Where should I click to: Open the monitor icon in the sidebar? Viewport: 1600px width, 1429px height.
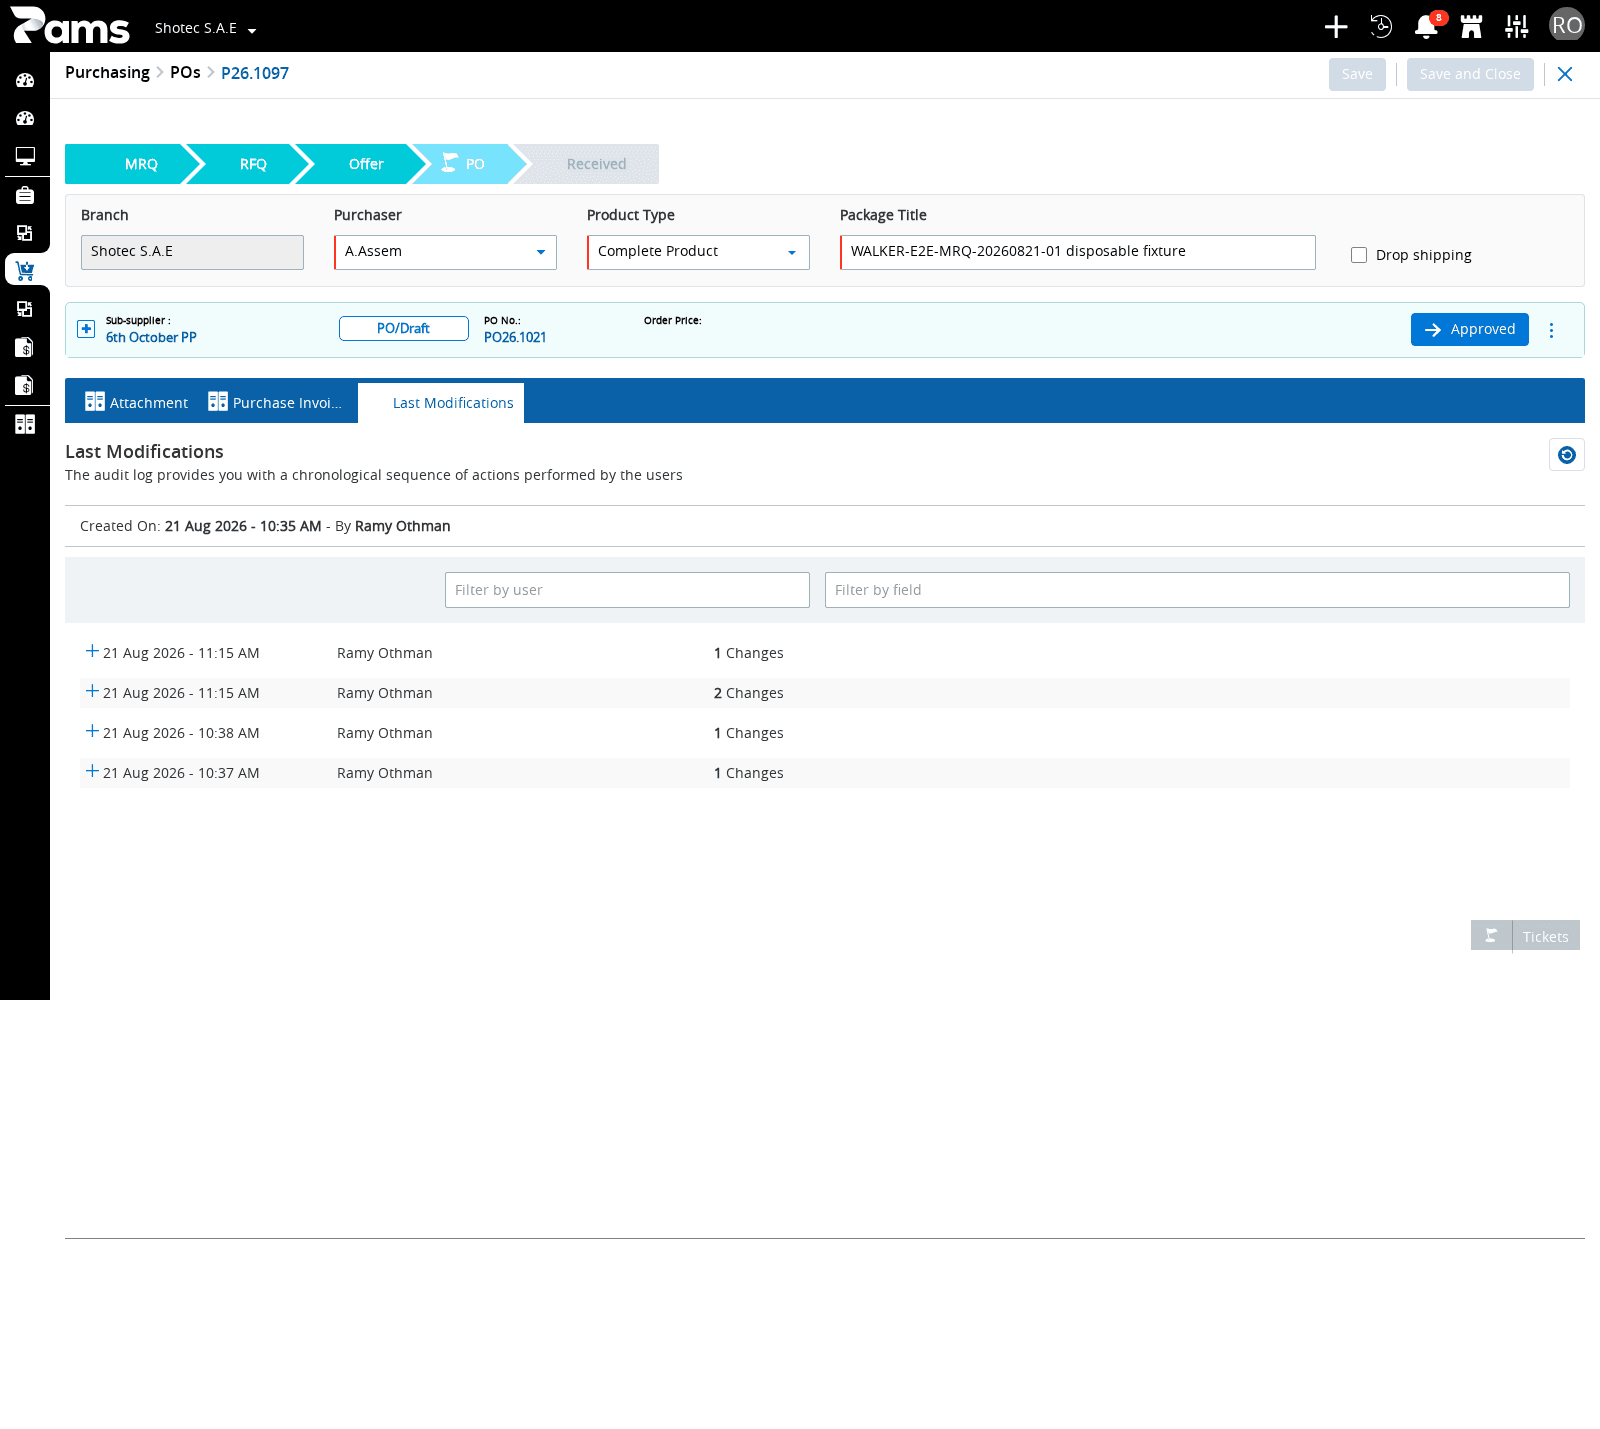[25, 156]
